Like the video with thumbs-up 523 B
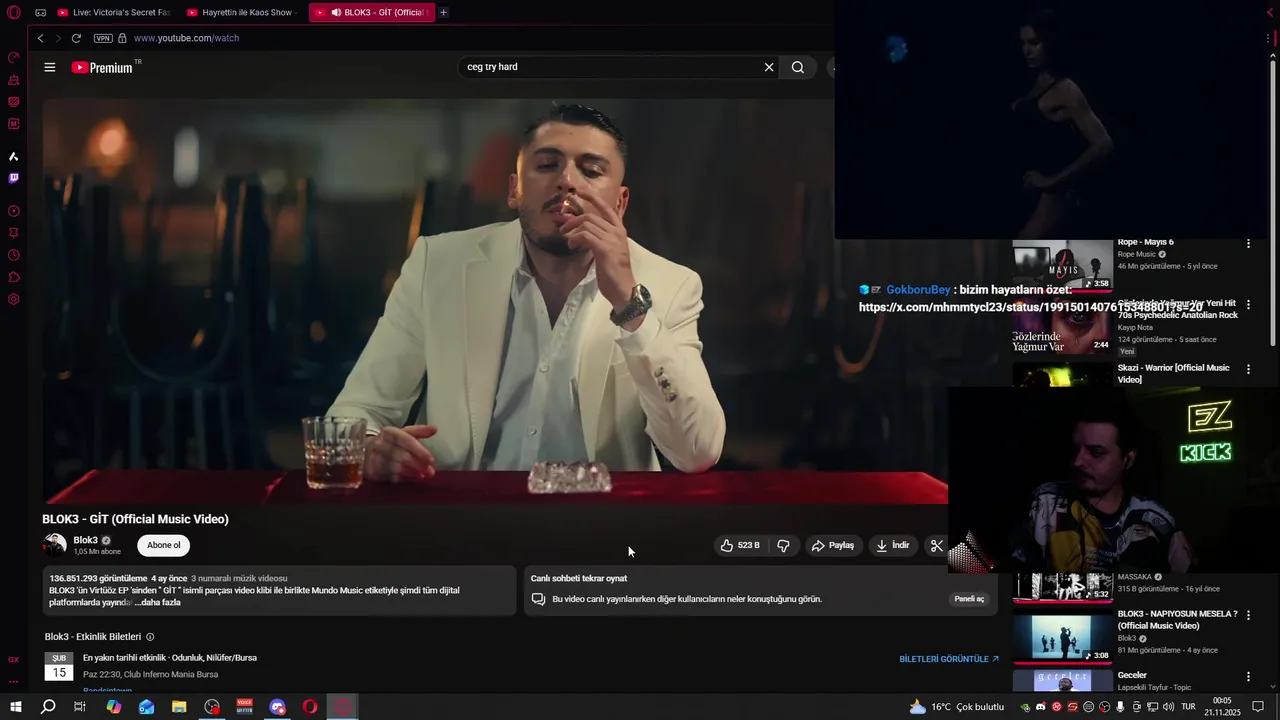The height and width of the screenshot is (720, 1280). (740, 545)
